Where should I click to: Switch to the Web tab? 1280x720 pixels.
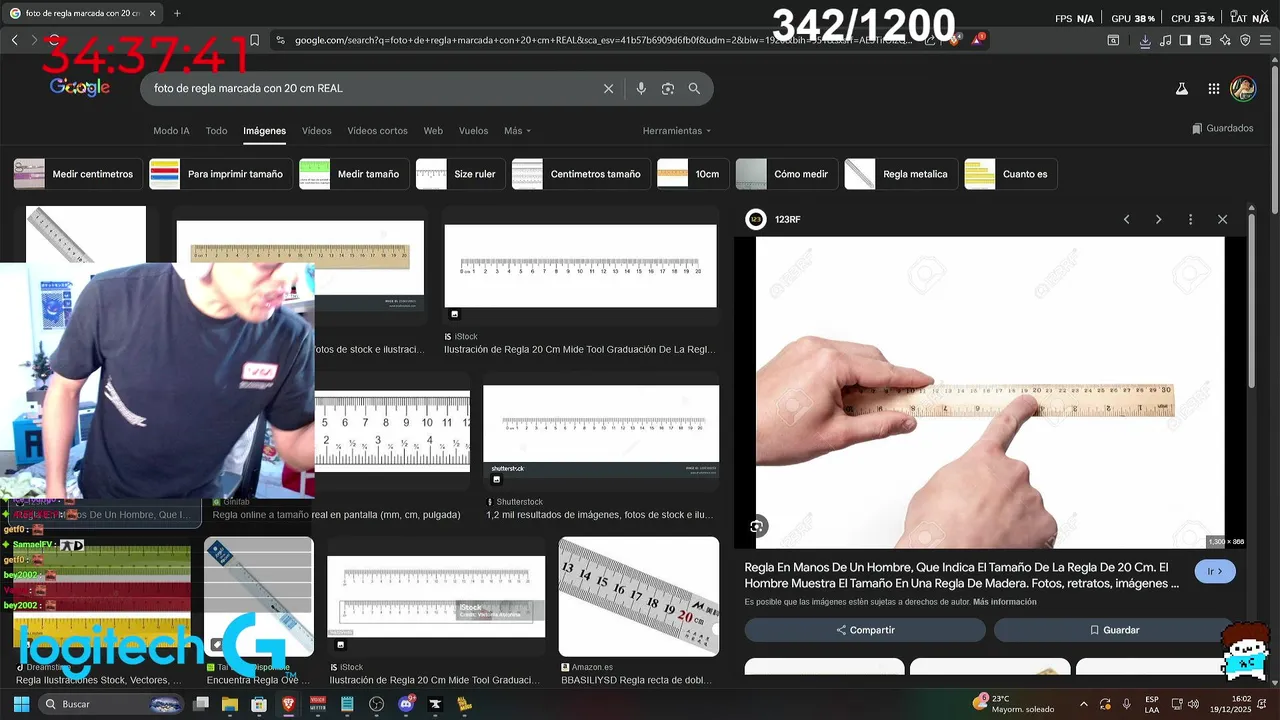point(433,131)
